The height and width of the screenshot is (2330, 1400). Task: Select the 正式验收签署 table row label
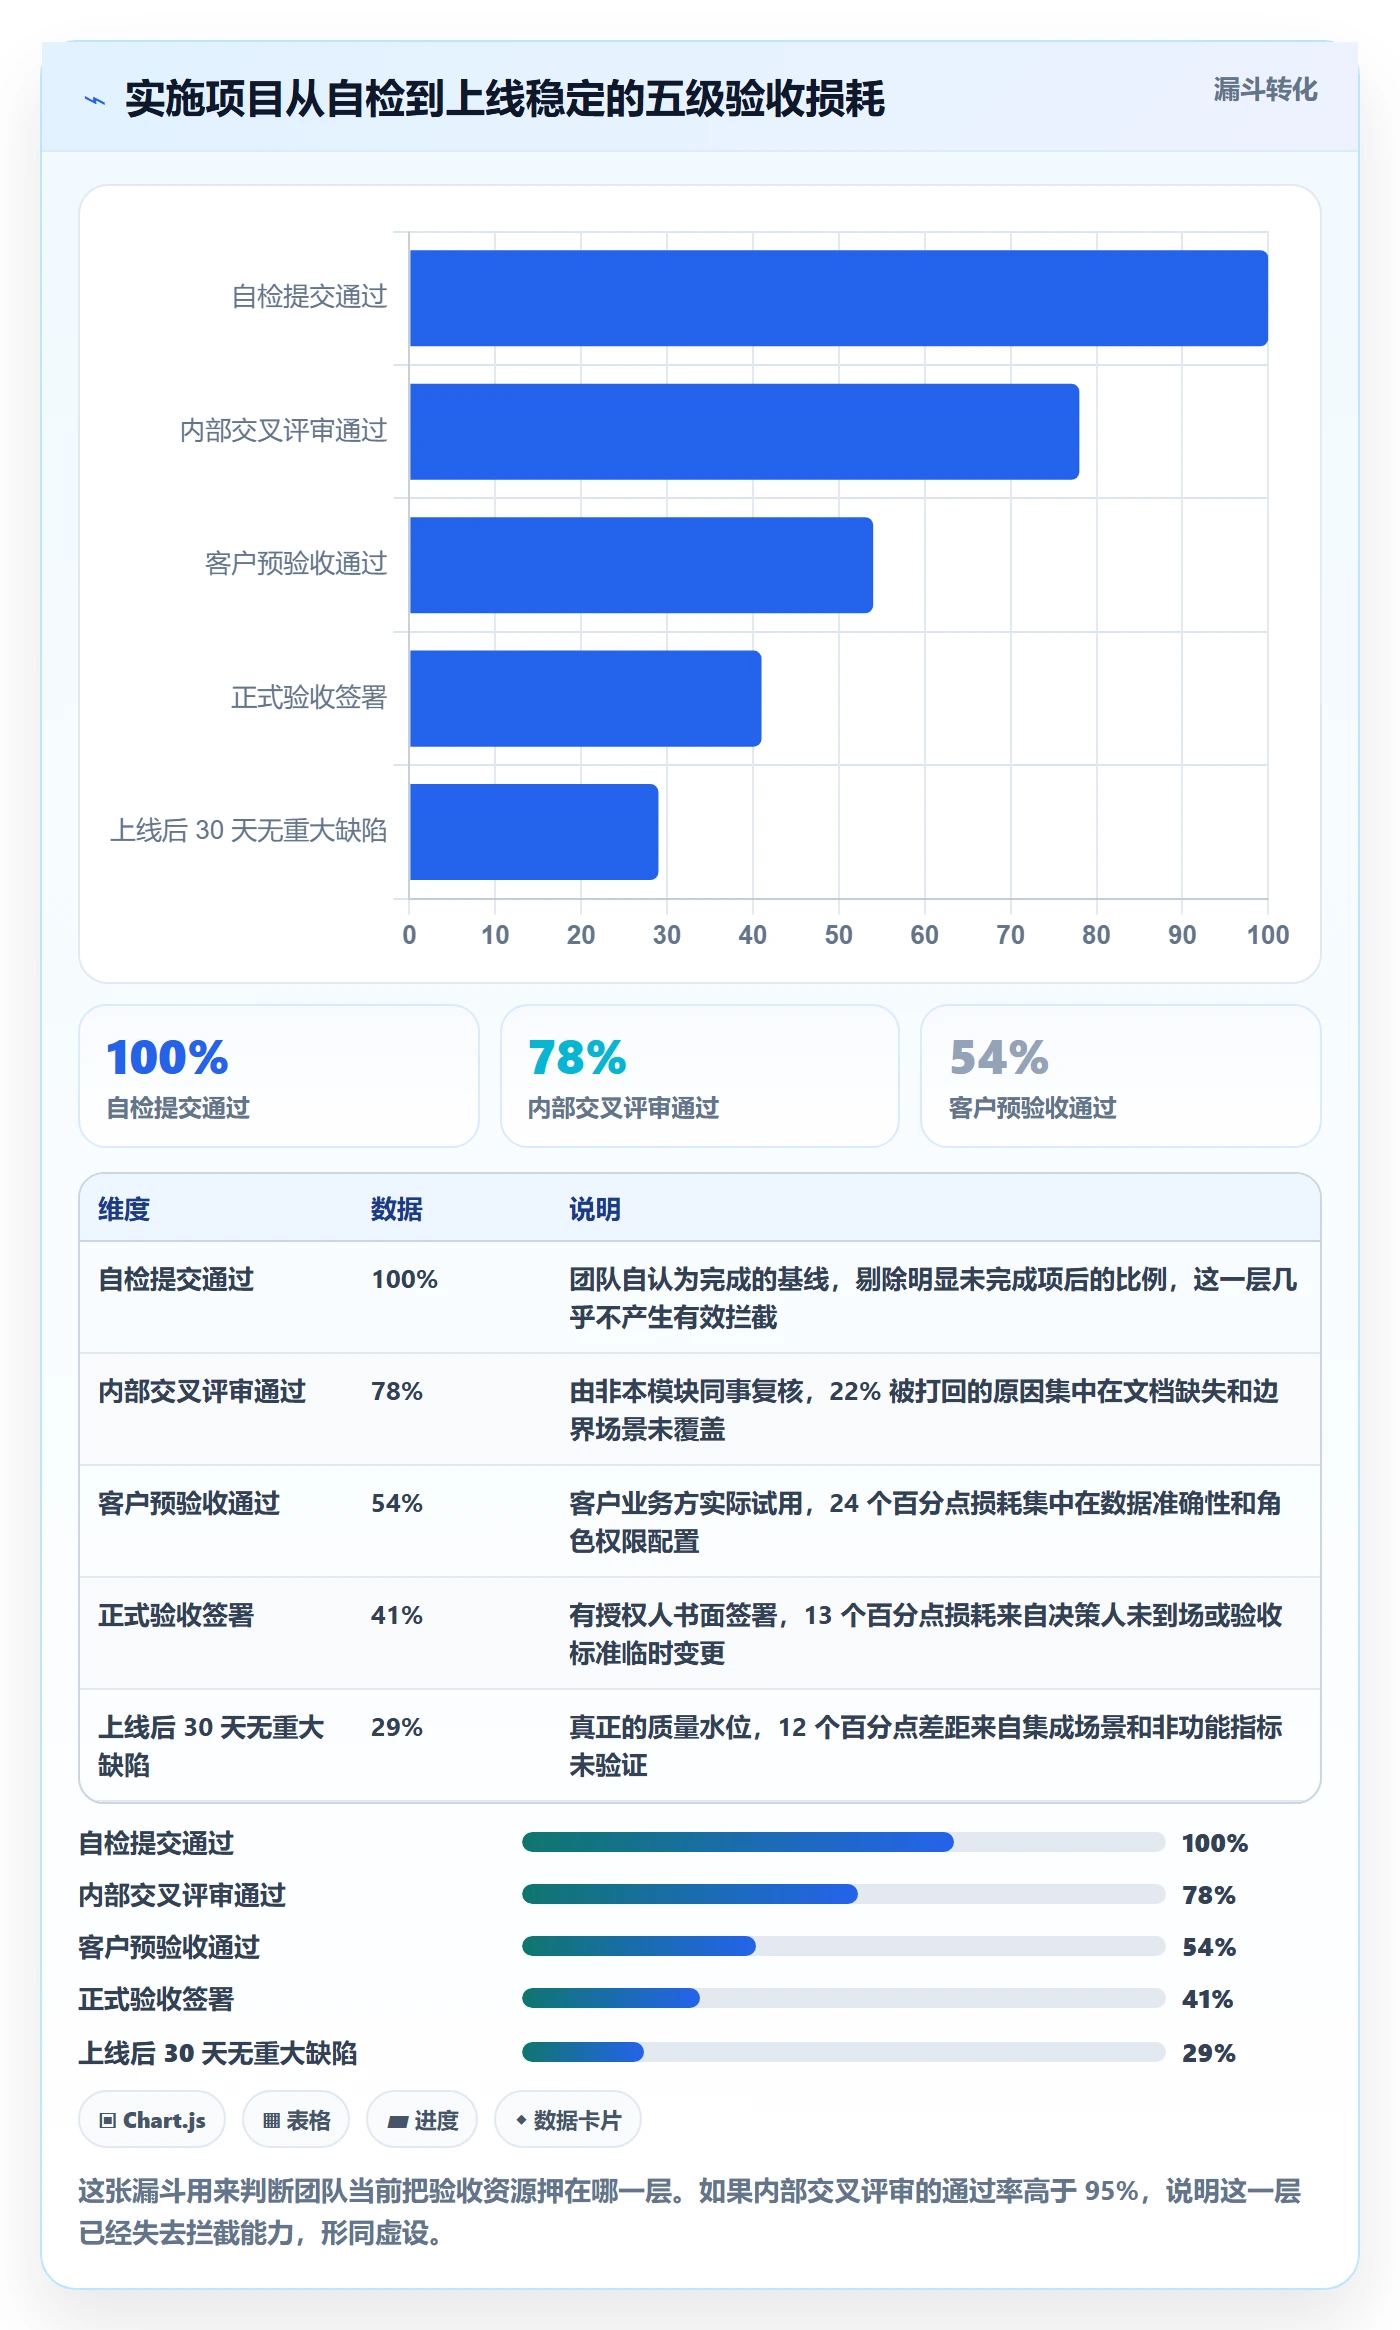(x=176, y=1615)
